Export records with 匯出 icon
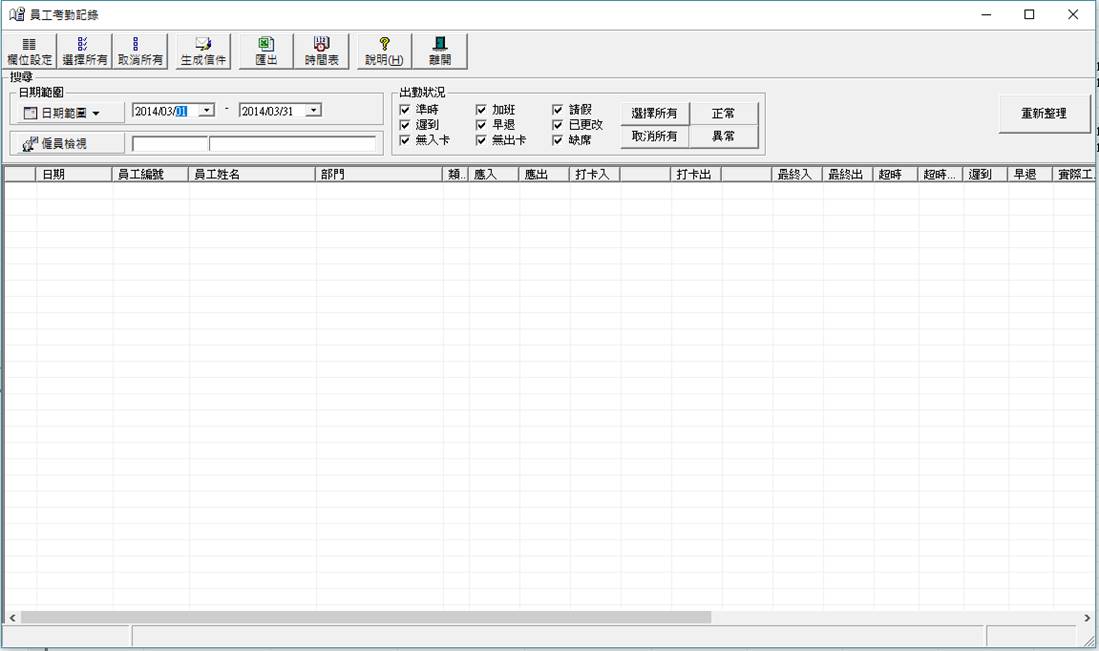 point(266,51)
